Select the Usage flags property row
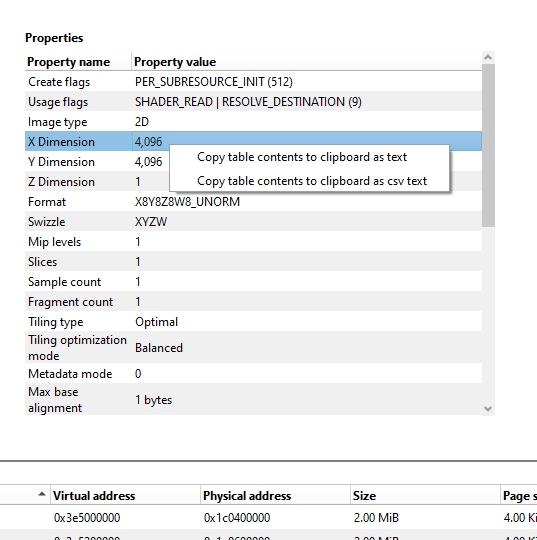The width and height of the screenshot is (537, 540). coord(253,102)
